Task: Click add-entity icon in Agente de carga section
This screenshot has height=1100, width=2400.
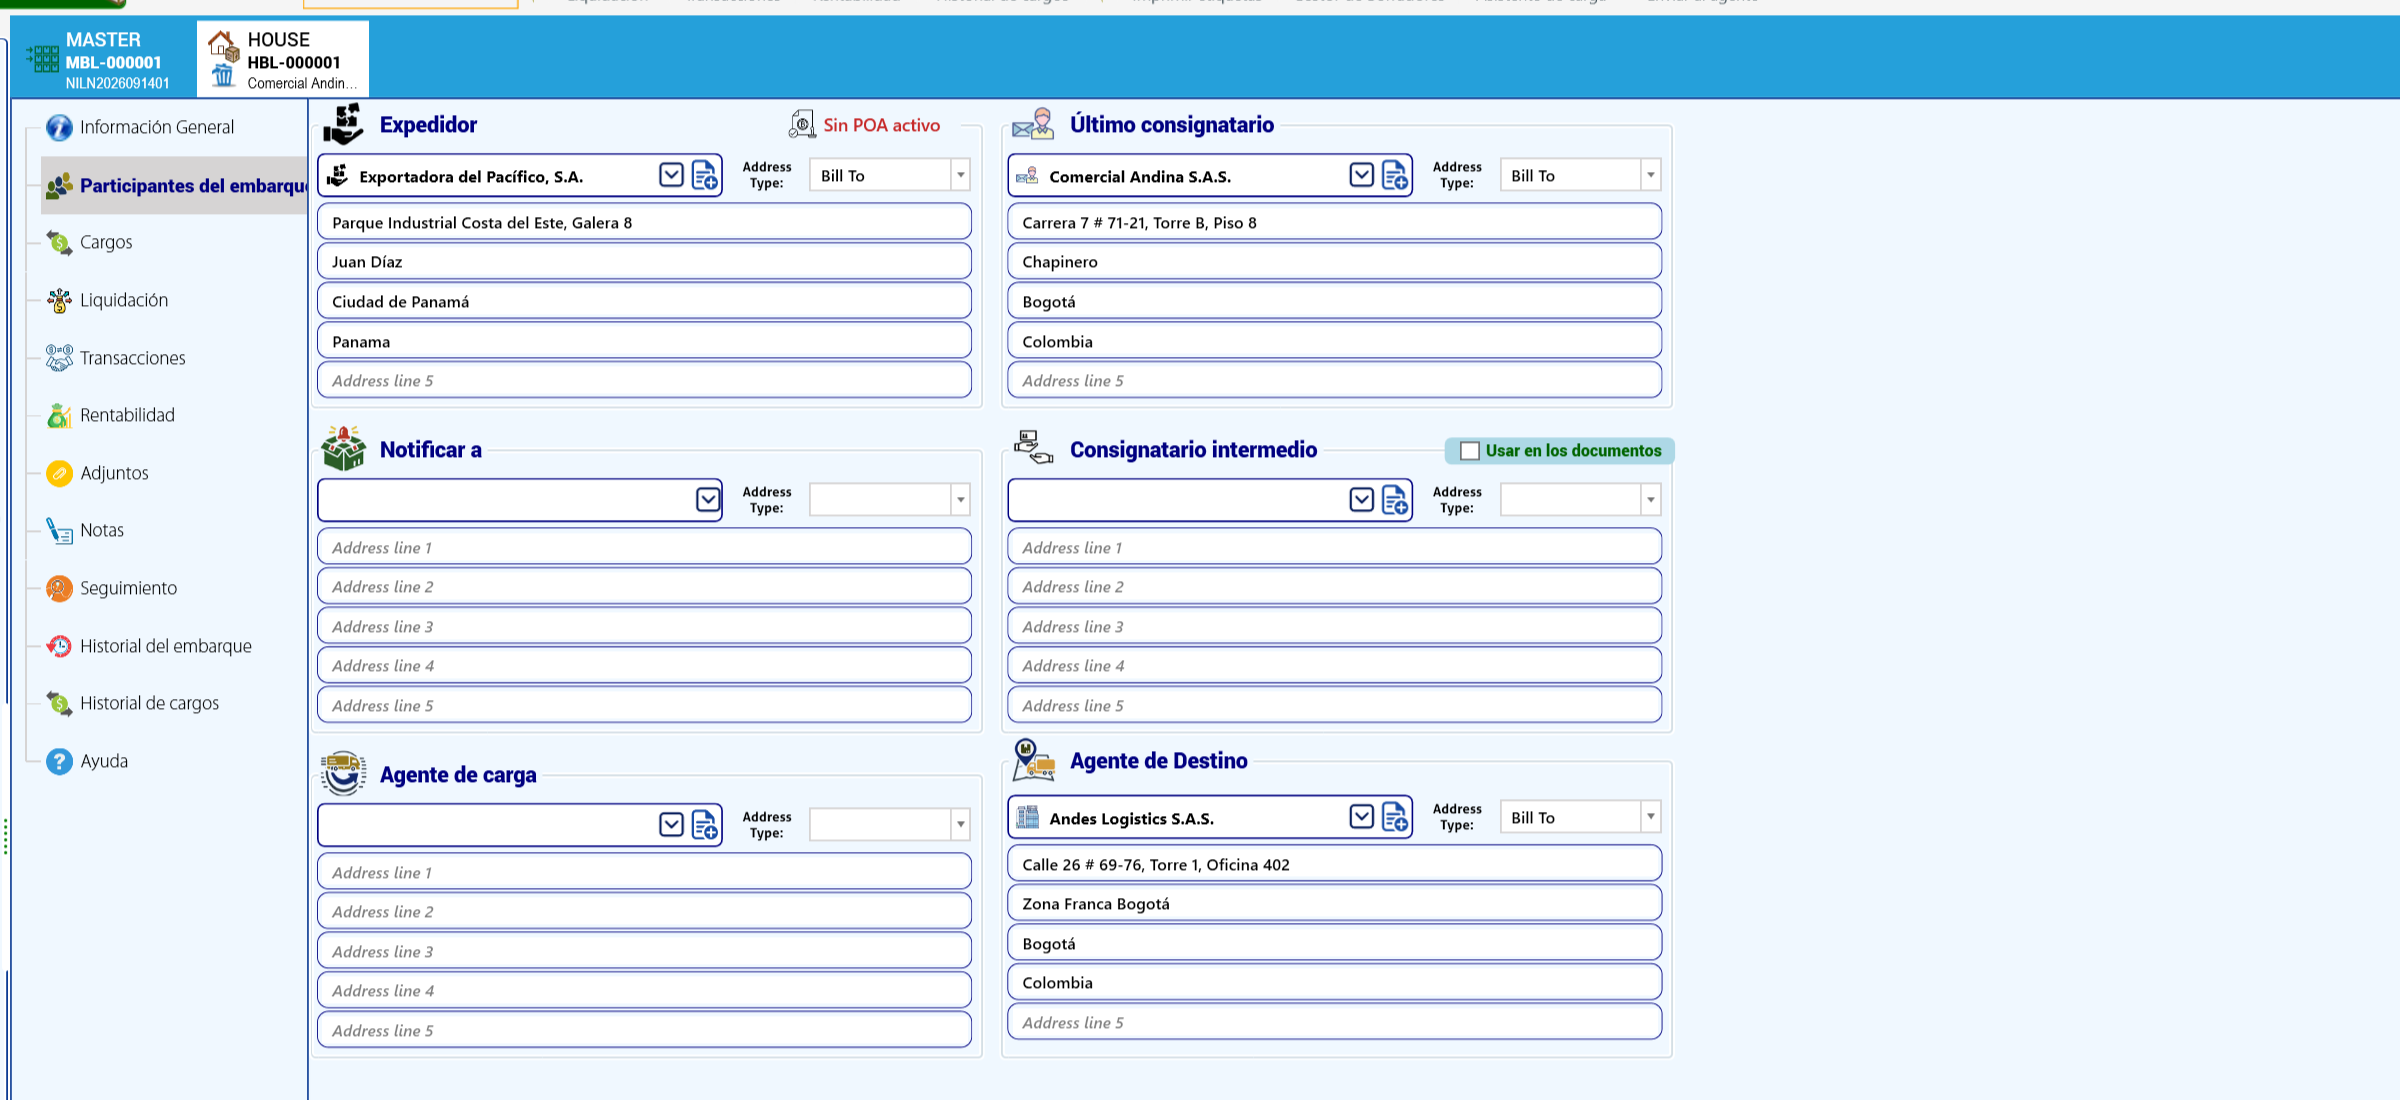Action: 705,825
